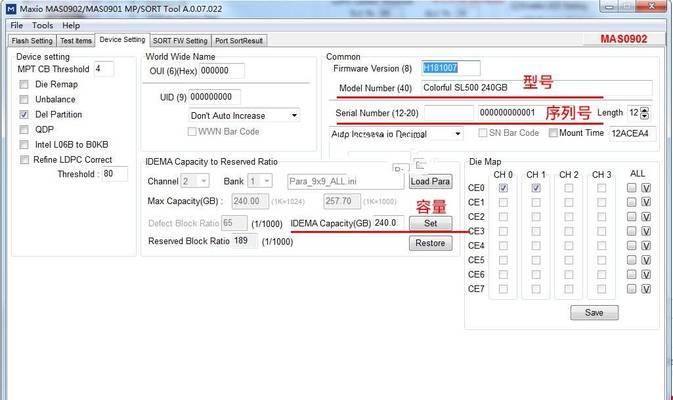Image resolution: width=673 pixels, height=400 pixels.
Task: Enable Refine LDPC Correct checkbox
Action: pos(24,160)
